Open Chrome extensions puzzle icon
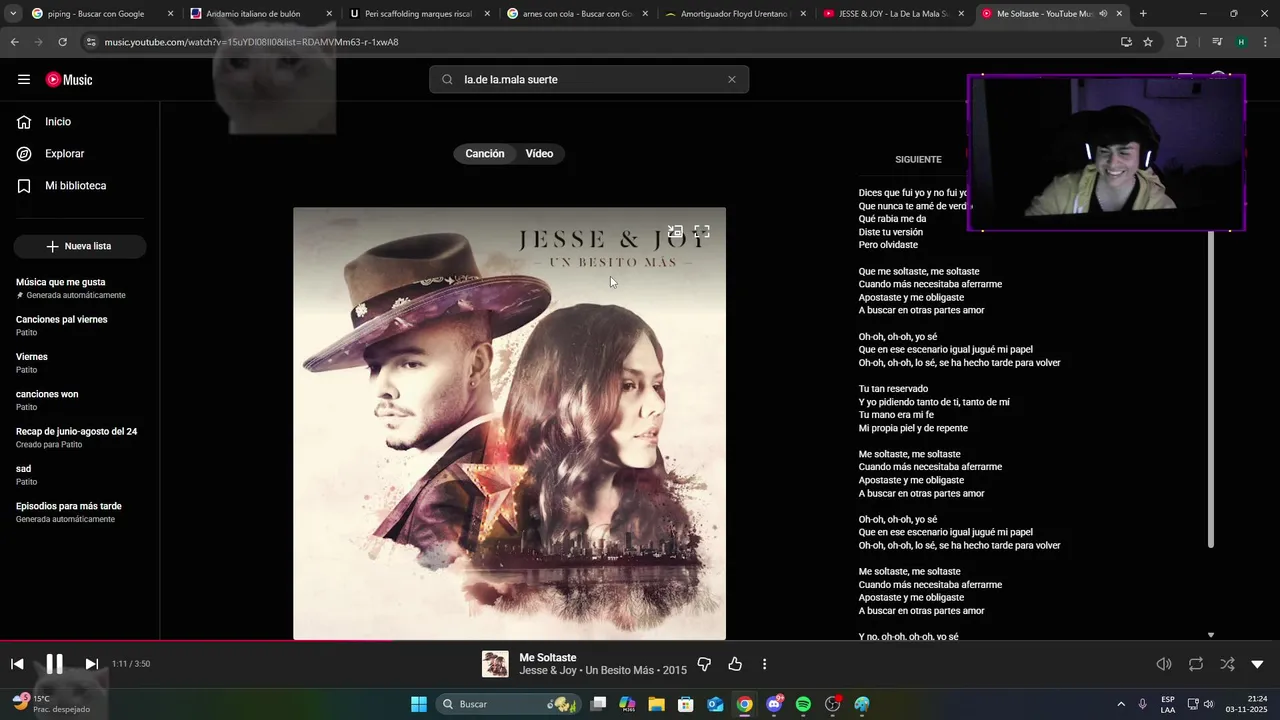This screenshot has width=1280, height=720. 1182,42
